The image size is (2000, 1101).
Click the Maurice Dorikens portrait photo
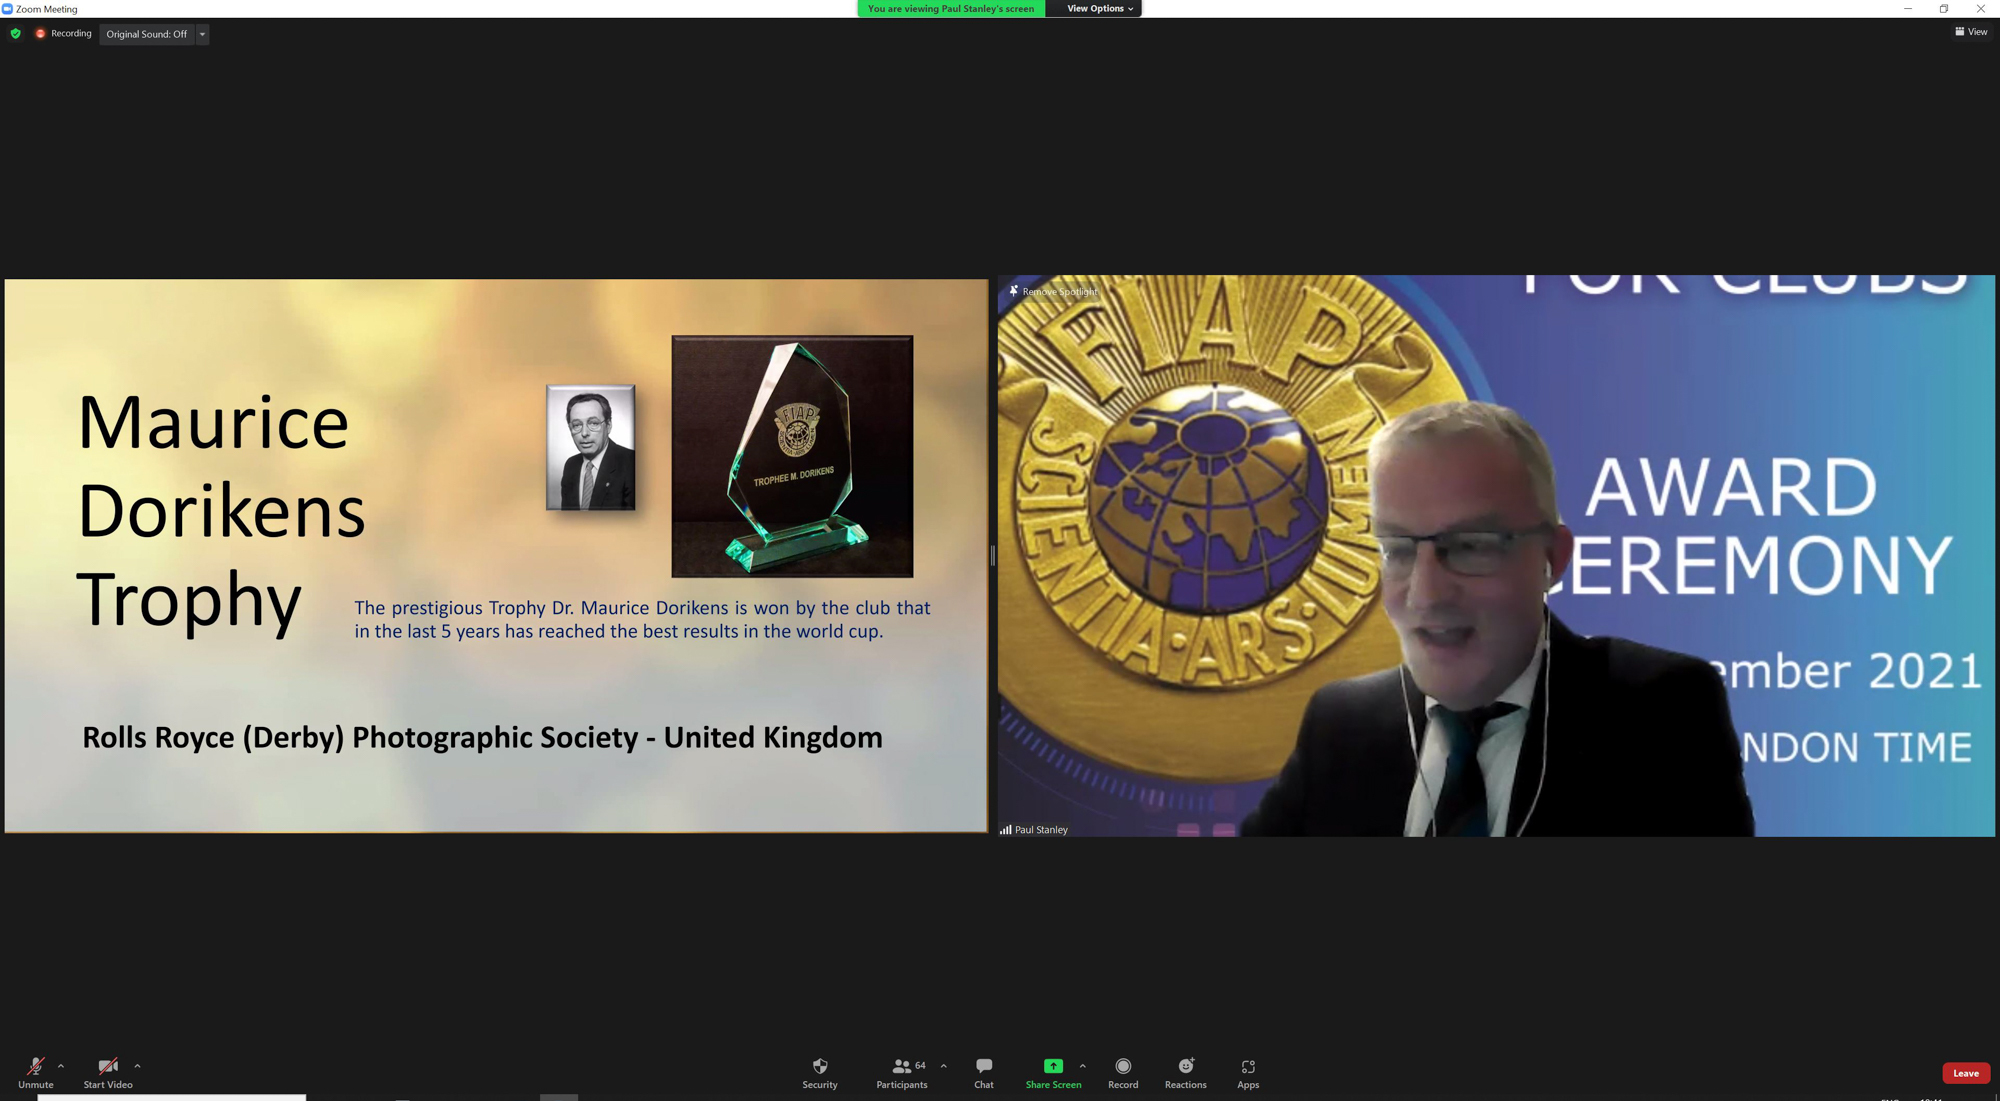pyautogui.click(x=590, y=447)
